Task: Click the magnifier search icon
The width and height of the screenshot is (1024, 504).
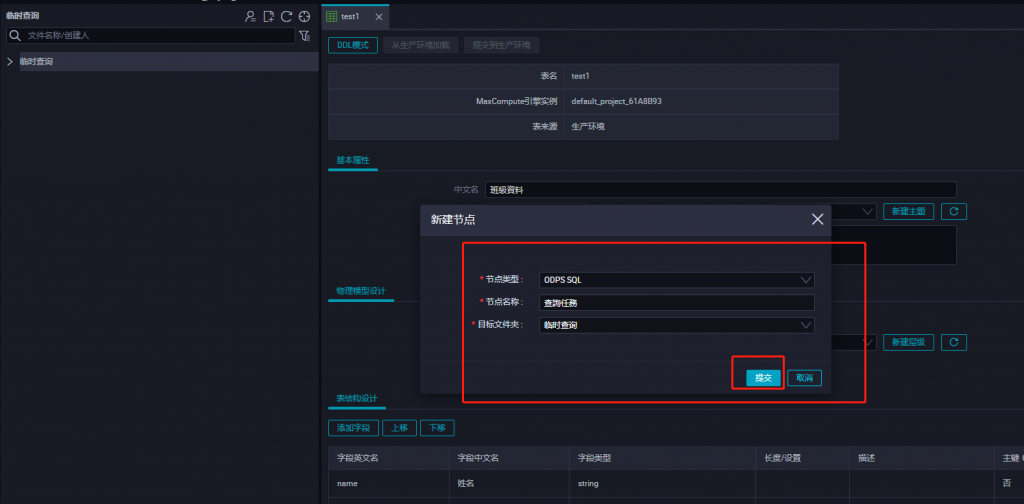Action: (x=15, y=35)
